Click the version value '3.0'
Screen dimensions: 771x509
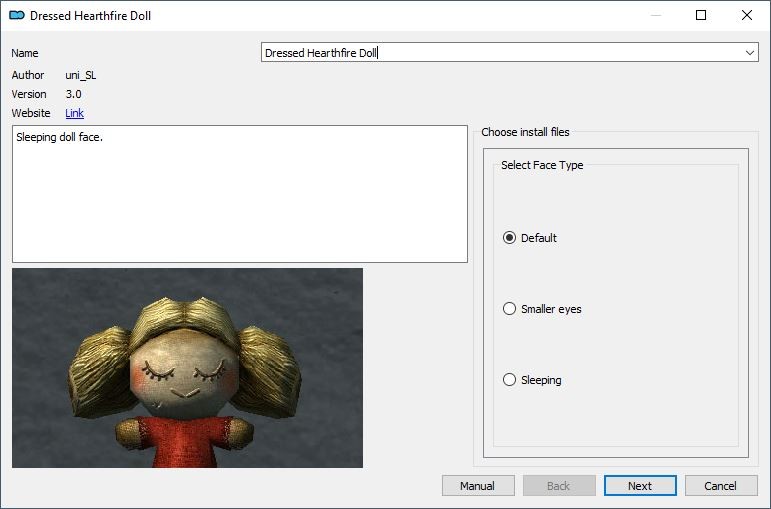click(73, 94)
